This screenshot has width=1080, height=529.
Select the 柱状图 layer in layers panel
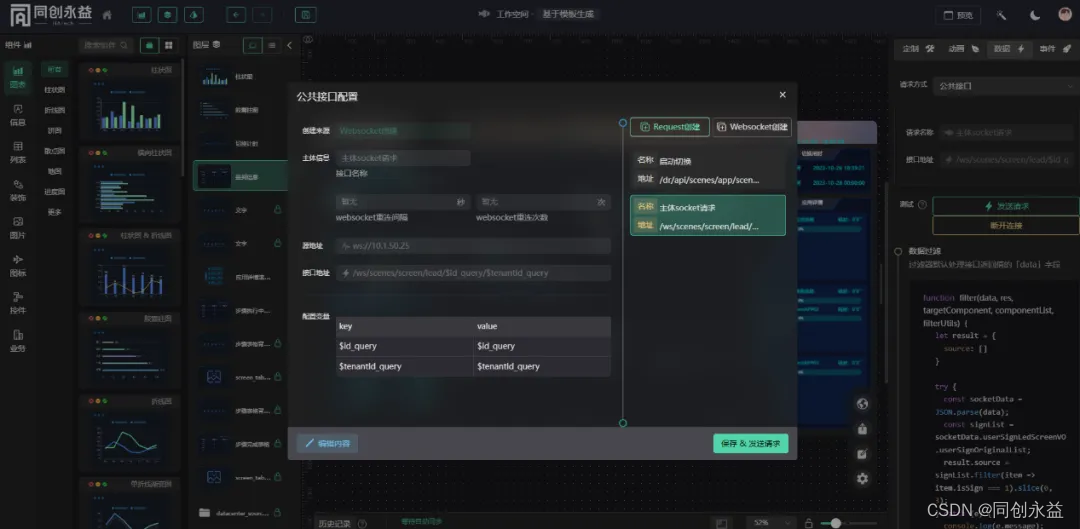point(239,76)
